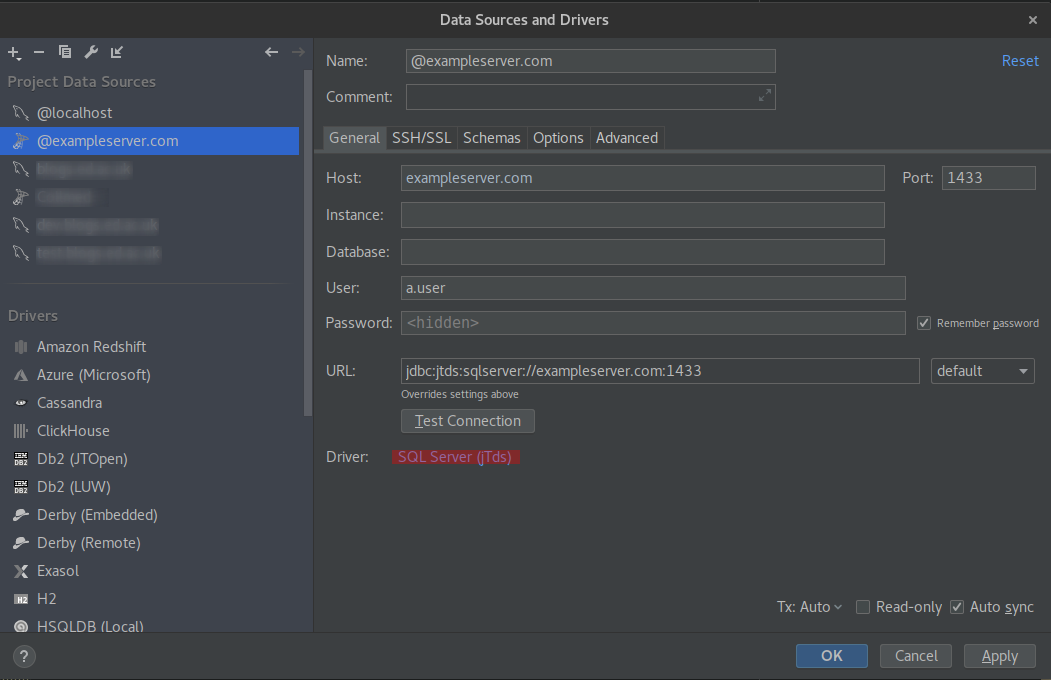Focus the Host input field
The image size is (1051, 680).
tap(643, 178)
